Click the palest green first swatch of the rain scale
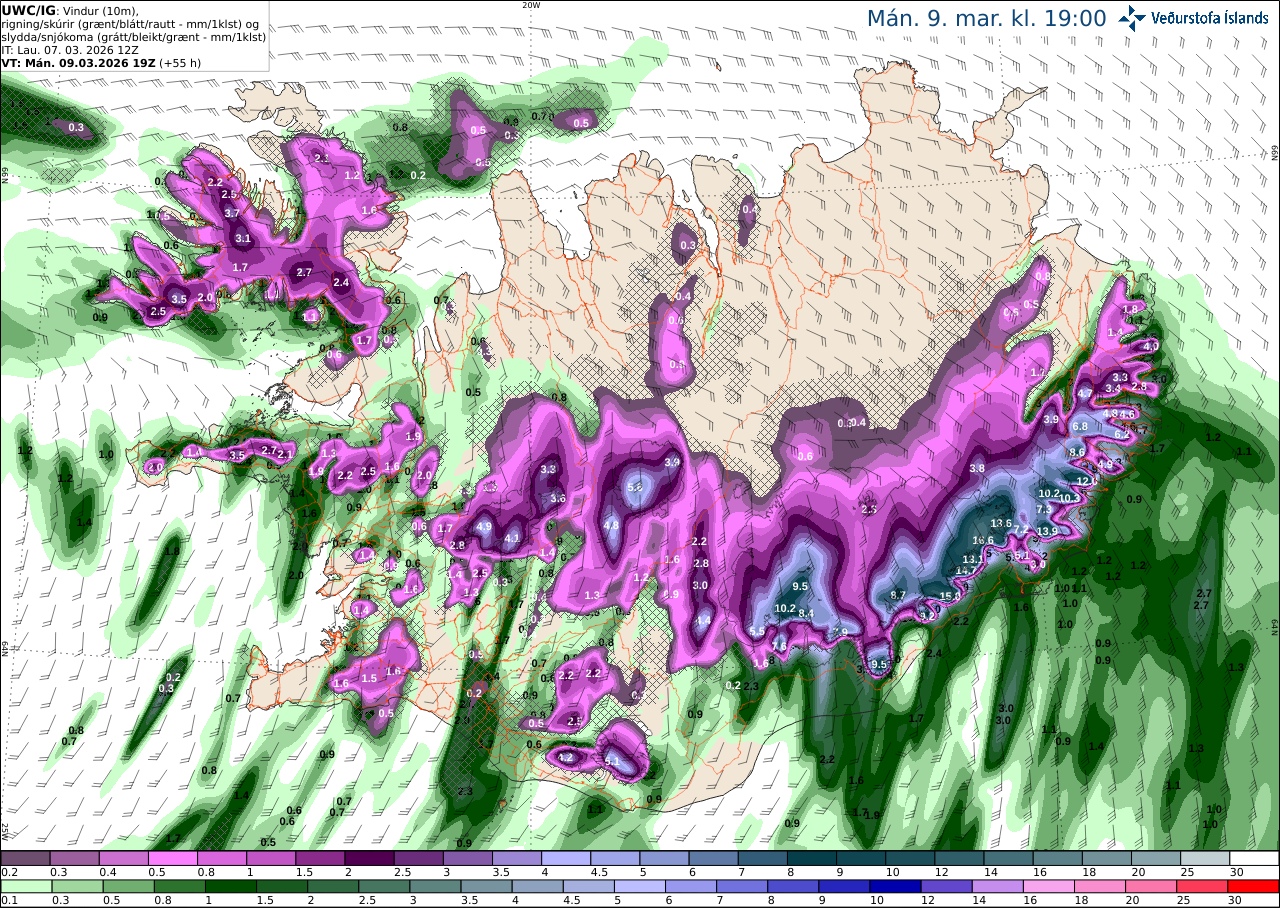The width and height of the screenshot is (1280, 908). [x=25, y=886]
